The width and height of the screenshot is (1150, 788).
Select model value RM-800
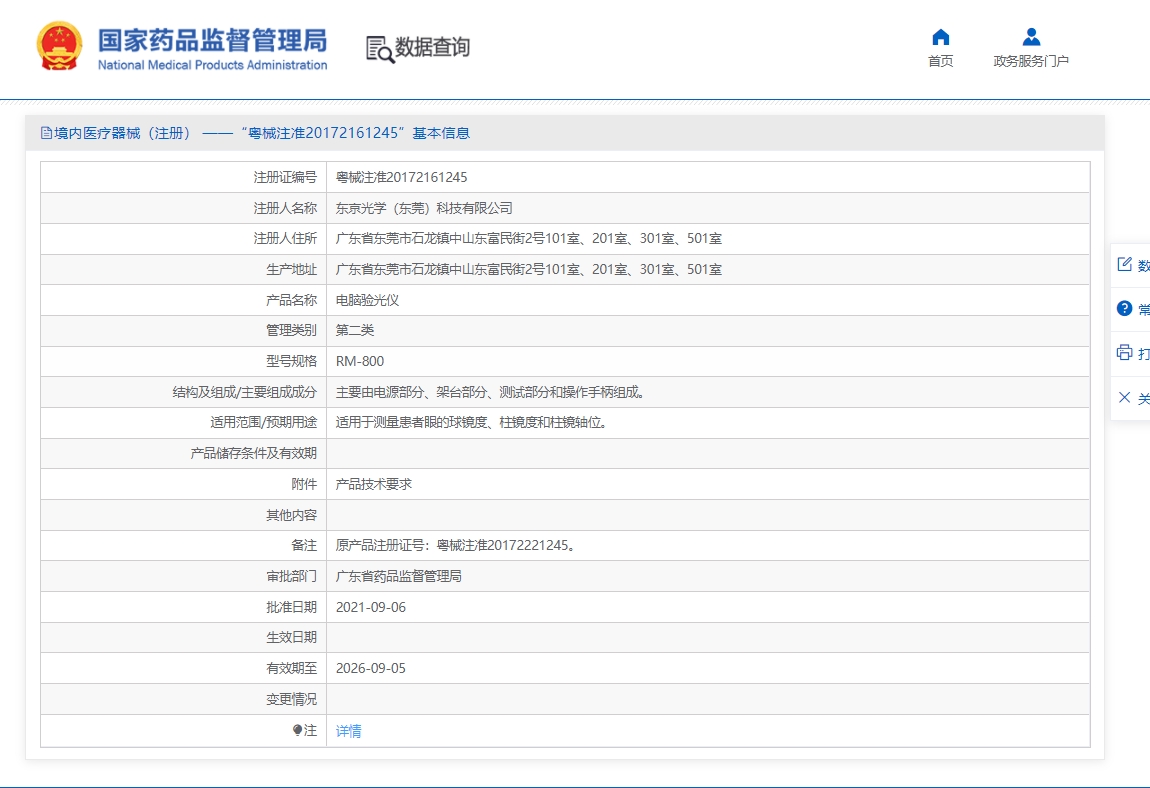pos(360,361)
